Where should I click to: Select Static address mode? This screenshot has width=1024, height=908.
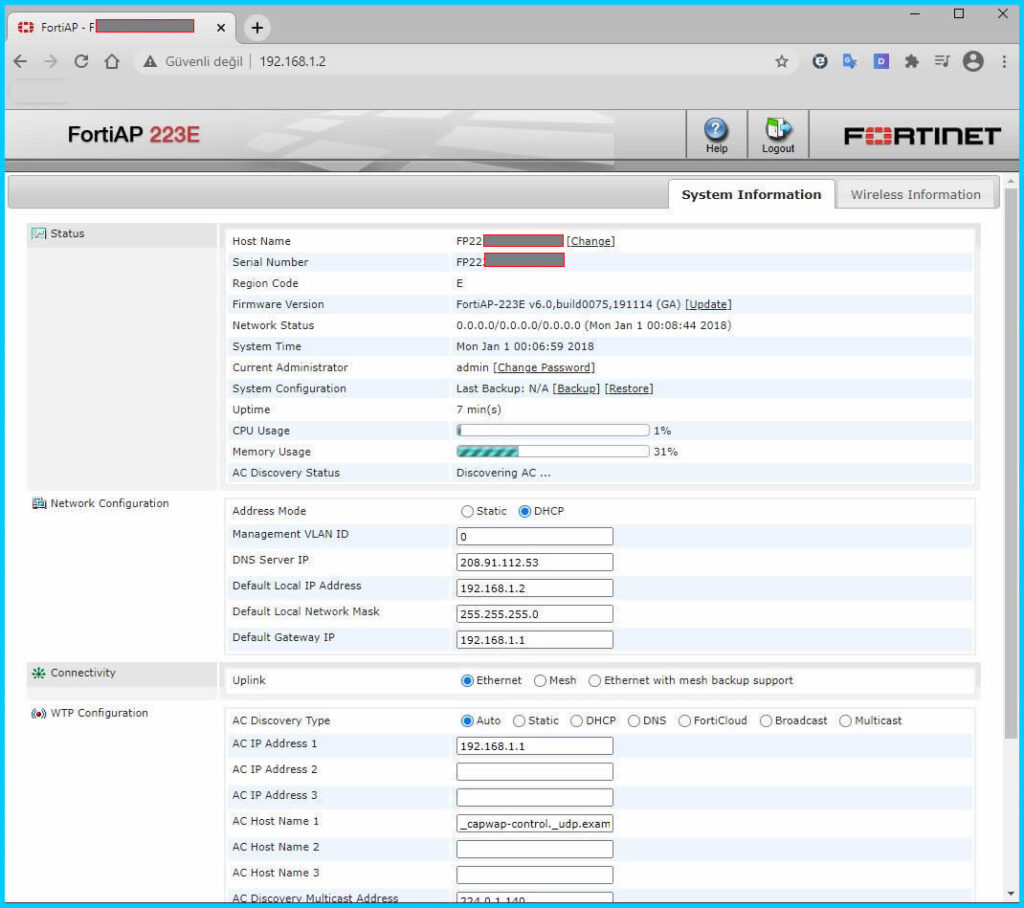467,511
